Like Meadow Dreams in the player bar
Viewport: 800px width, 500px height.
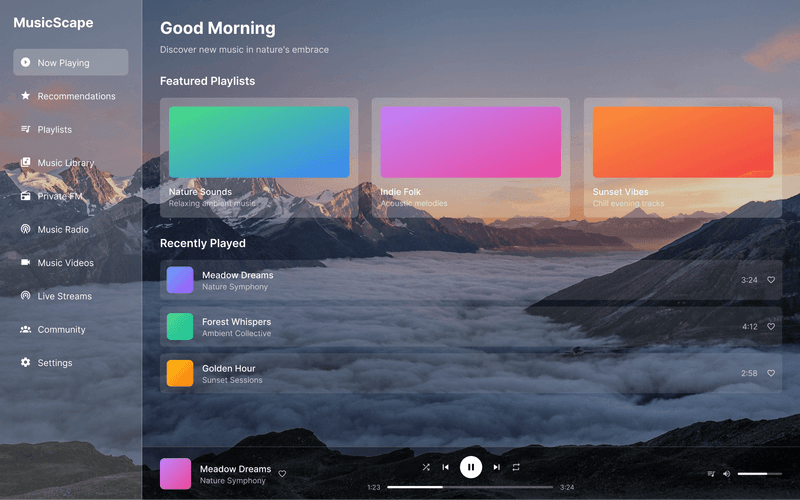(x=282, y=474)
